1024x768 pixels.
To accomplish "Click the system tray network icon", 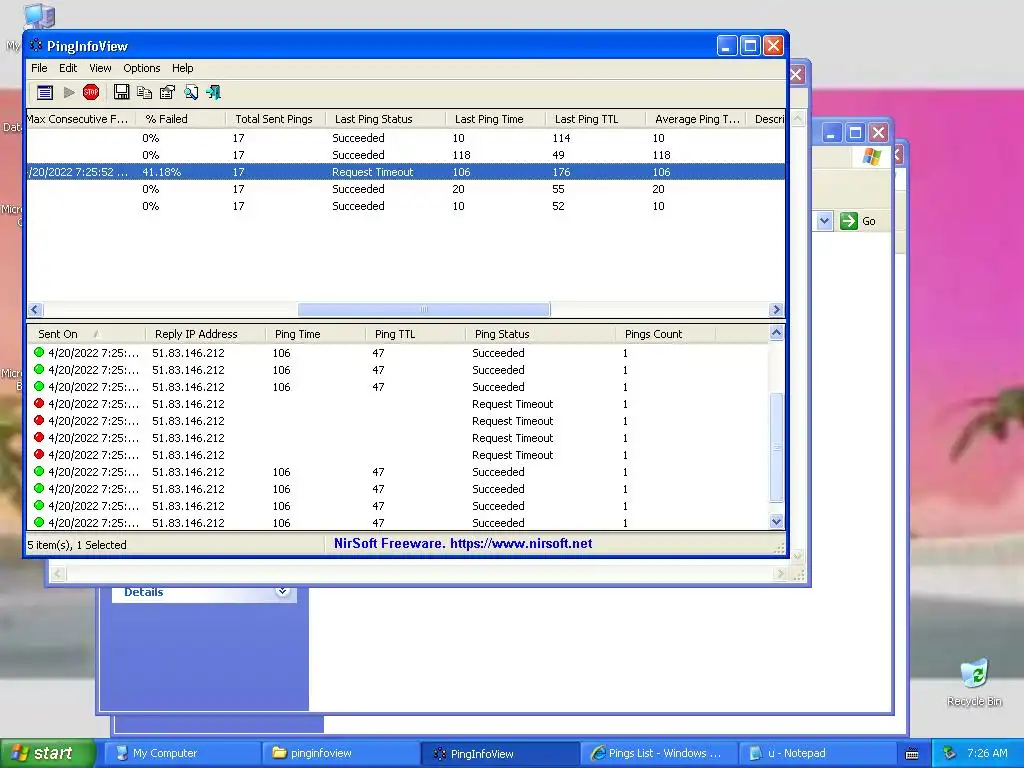I will pyautogui.click(x=950, y=753).
